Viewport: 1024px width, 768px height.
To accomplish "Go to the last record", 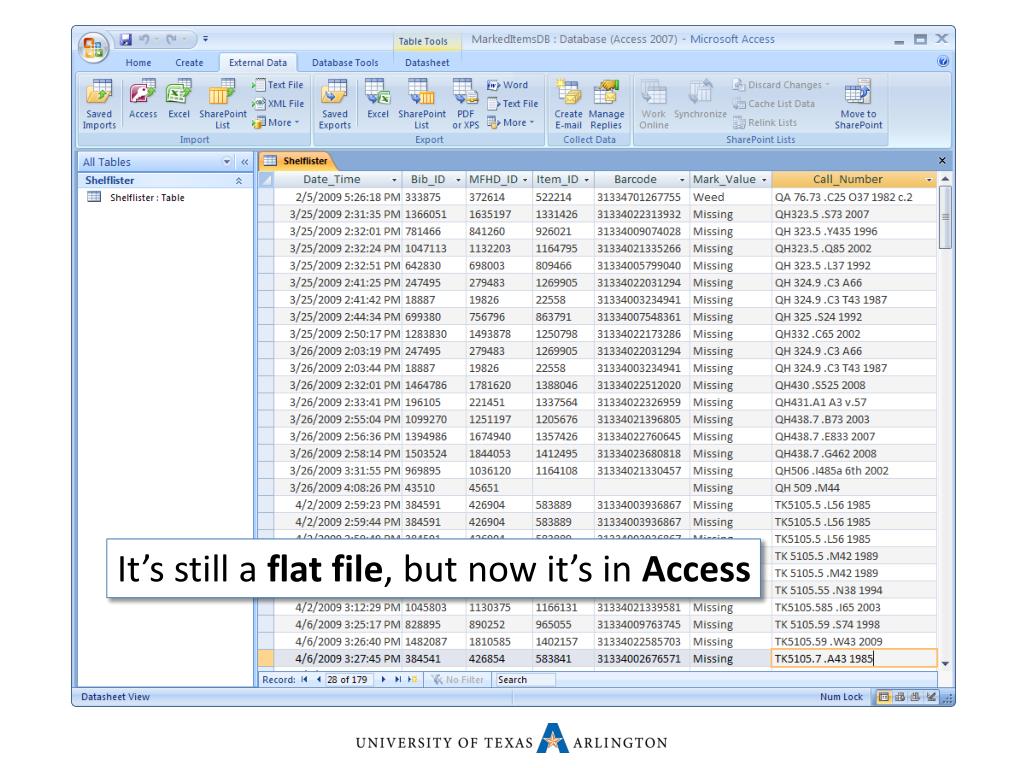I will point(398,680).
